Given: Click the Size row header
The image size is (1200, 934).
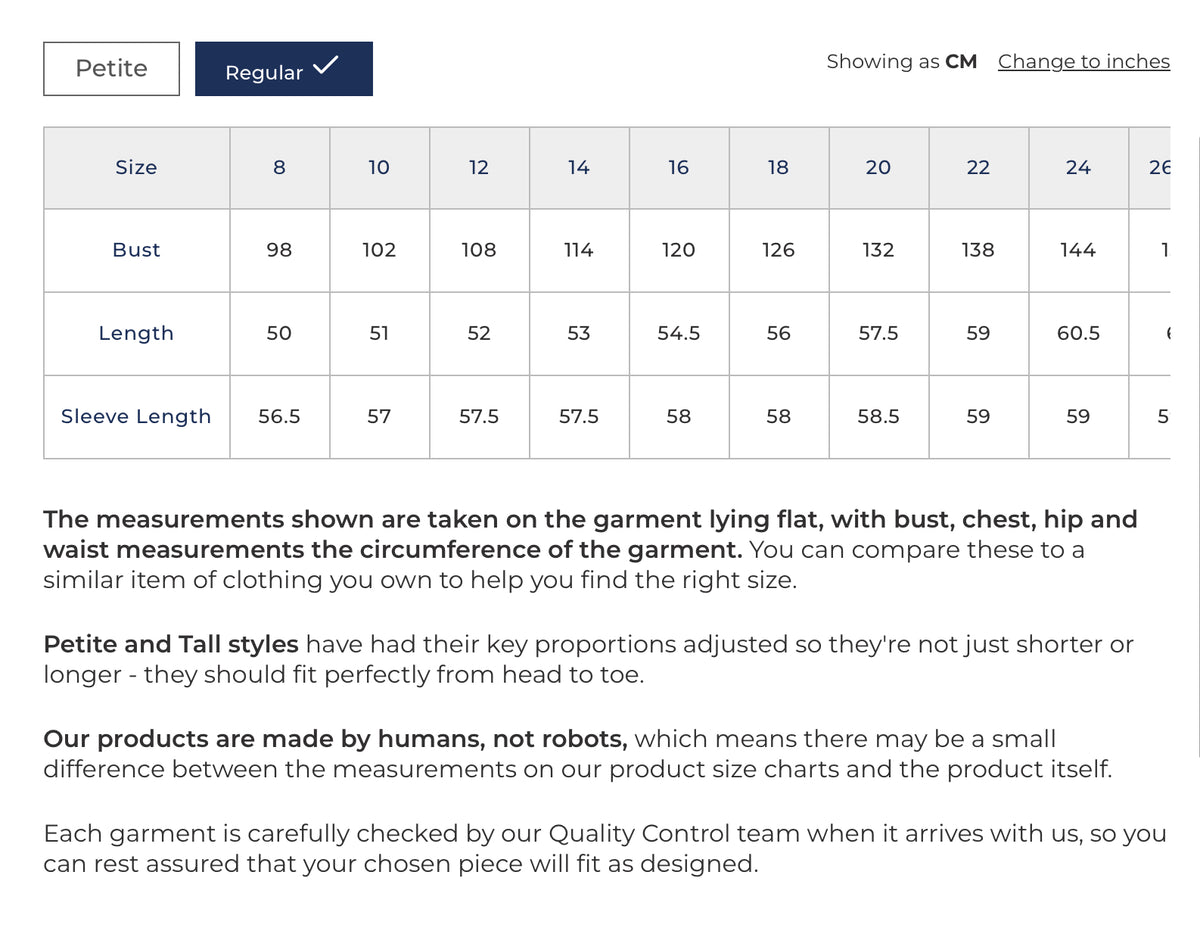Looking at the screenshot, I should click(x=136, y=168).
